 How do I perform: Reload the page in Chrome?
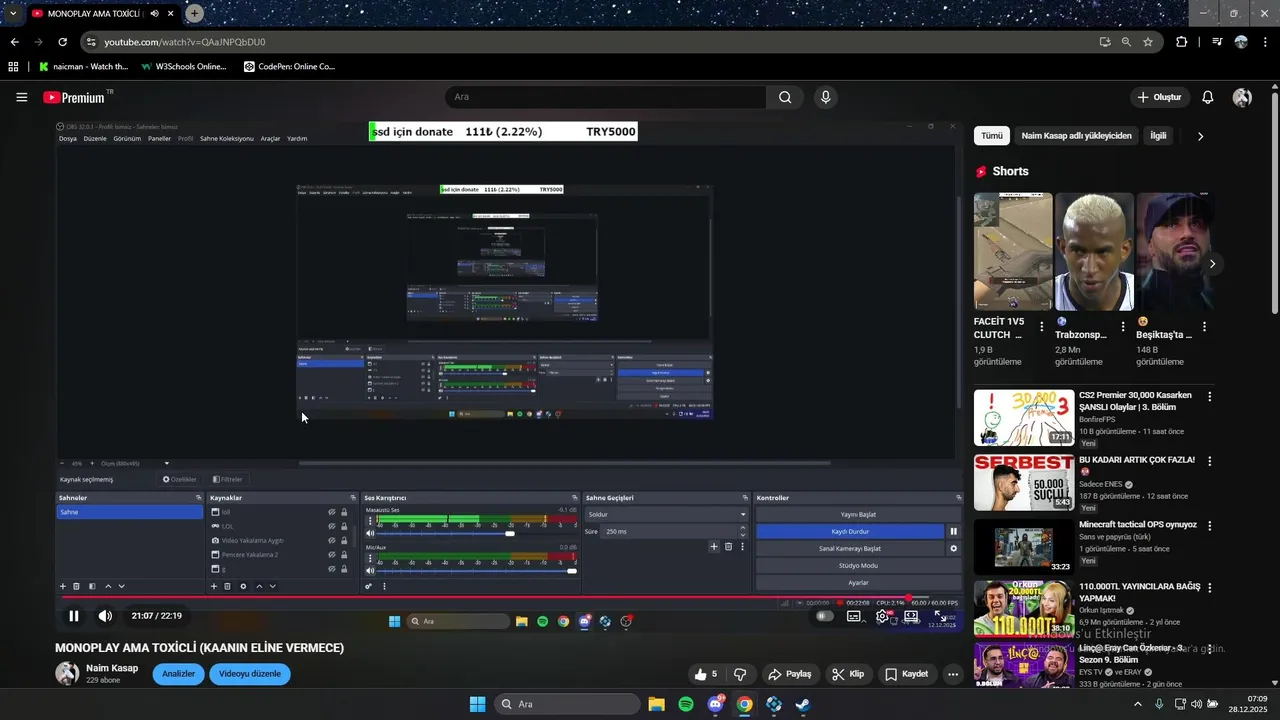[x=62, y=42]
